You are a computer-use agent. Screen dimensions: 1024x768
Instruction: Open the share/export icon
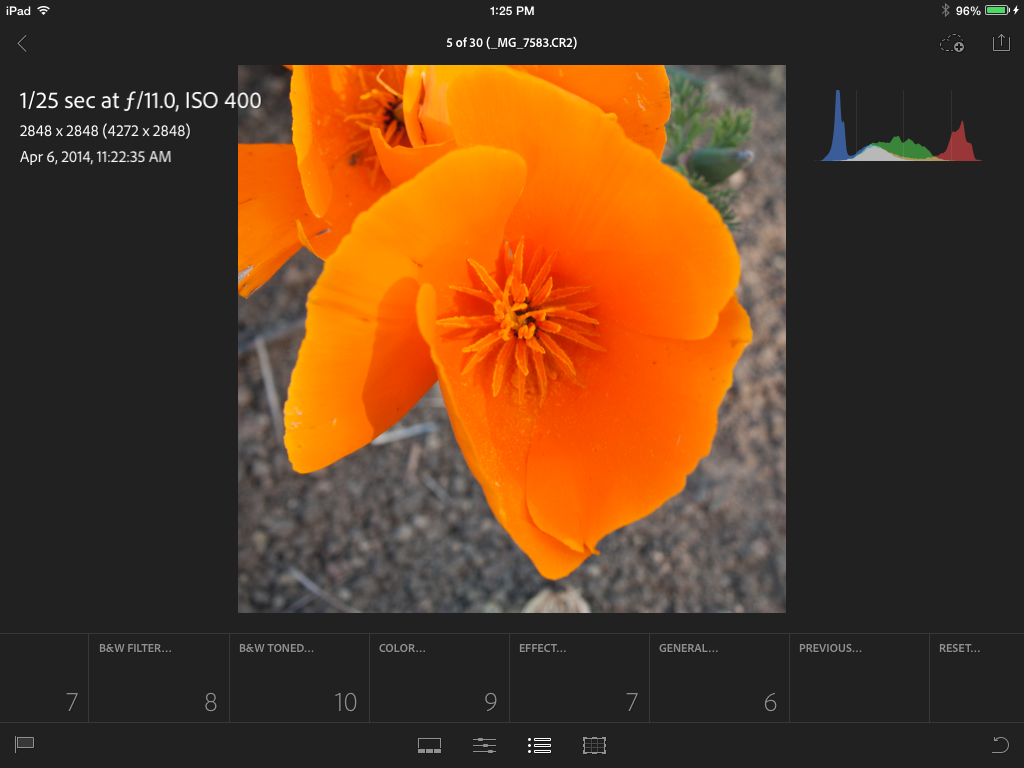coord(1001,43)
